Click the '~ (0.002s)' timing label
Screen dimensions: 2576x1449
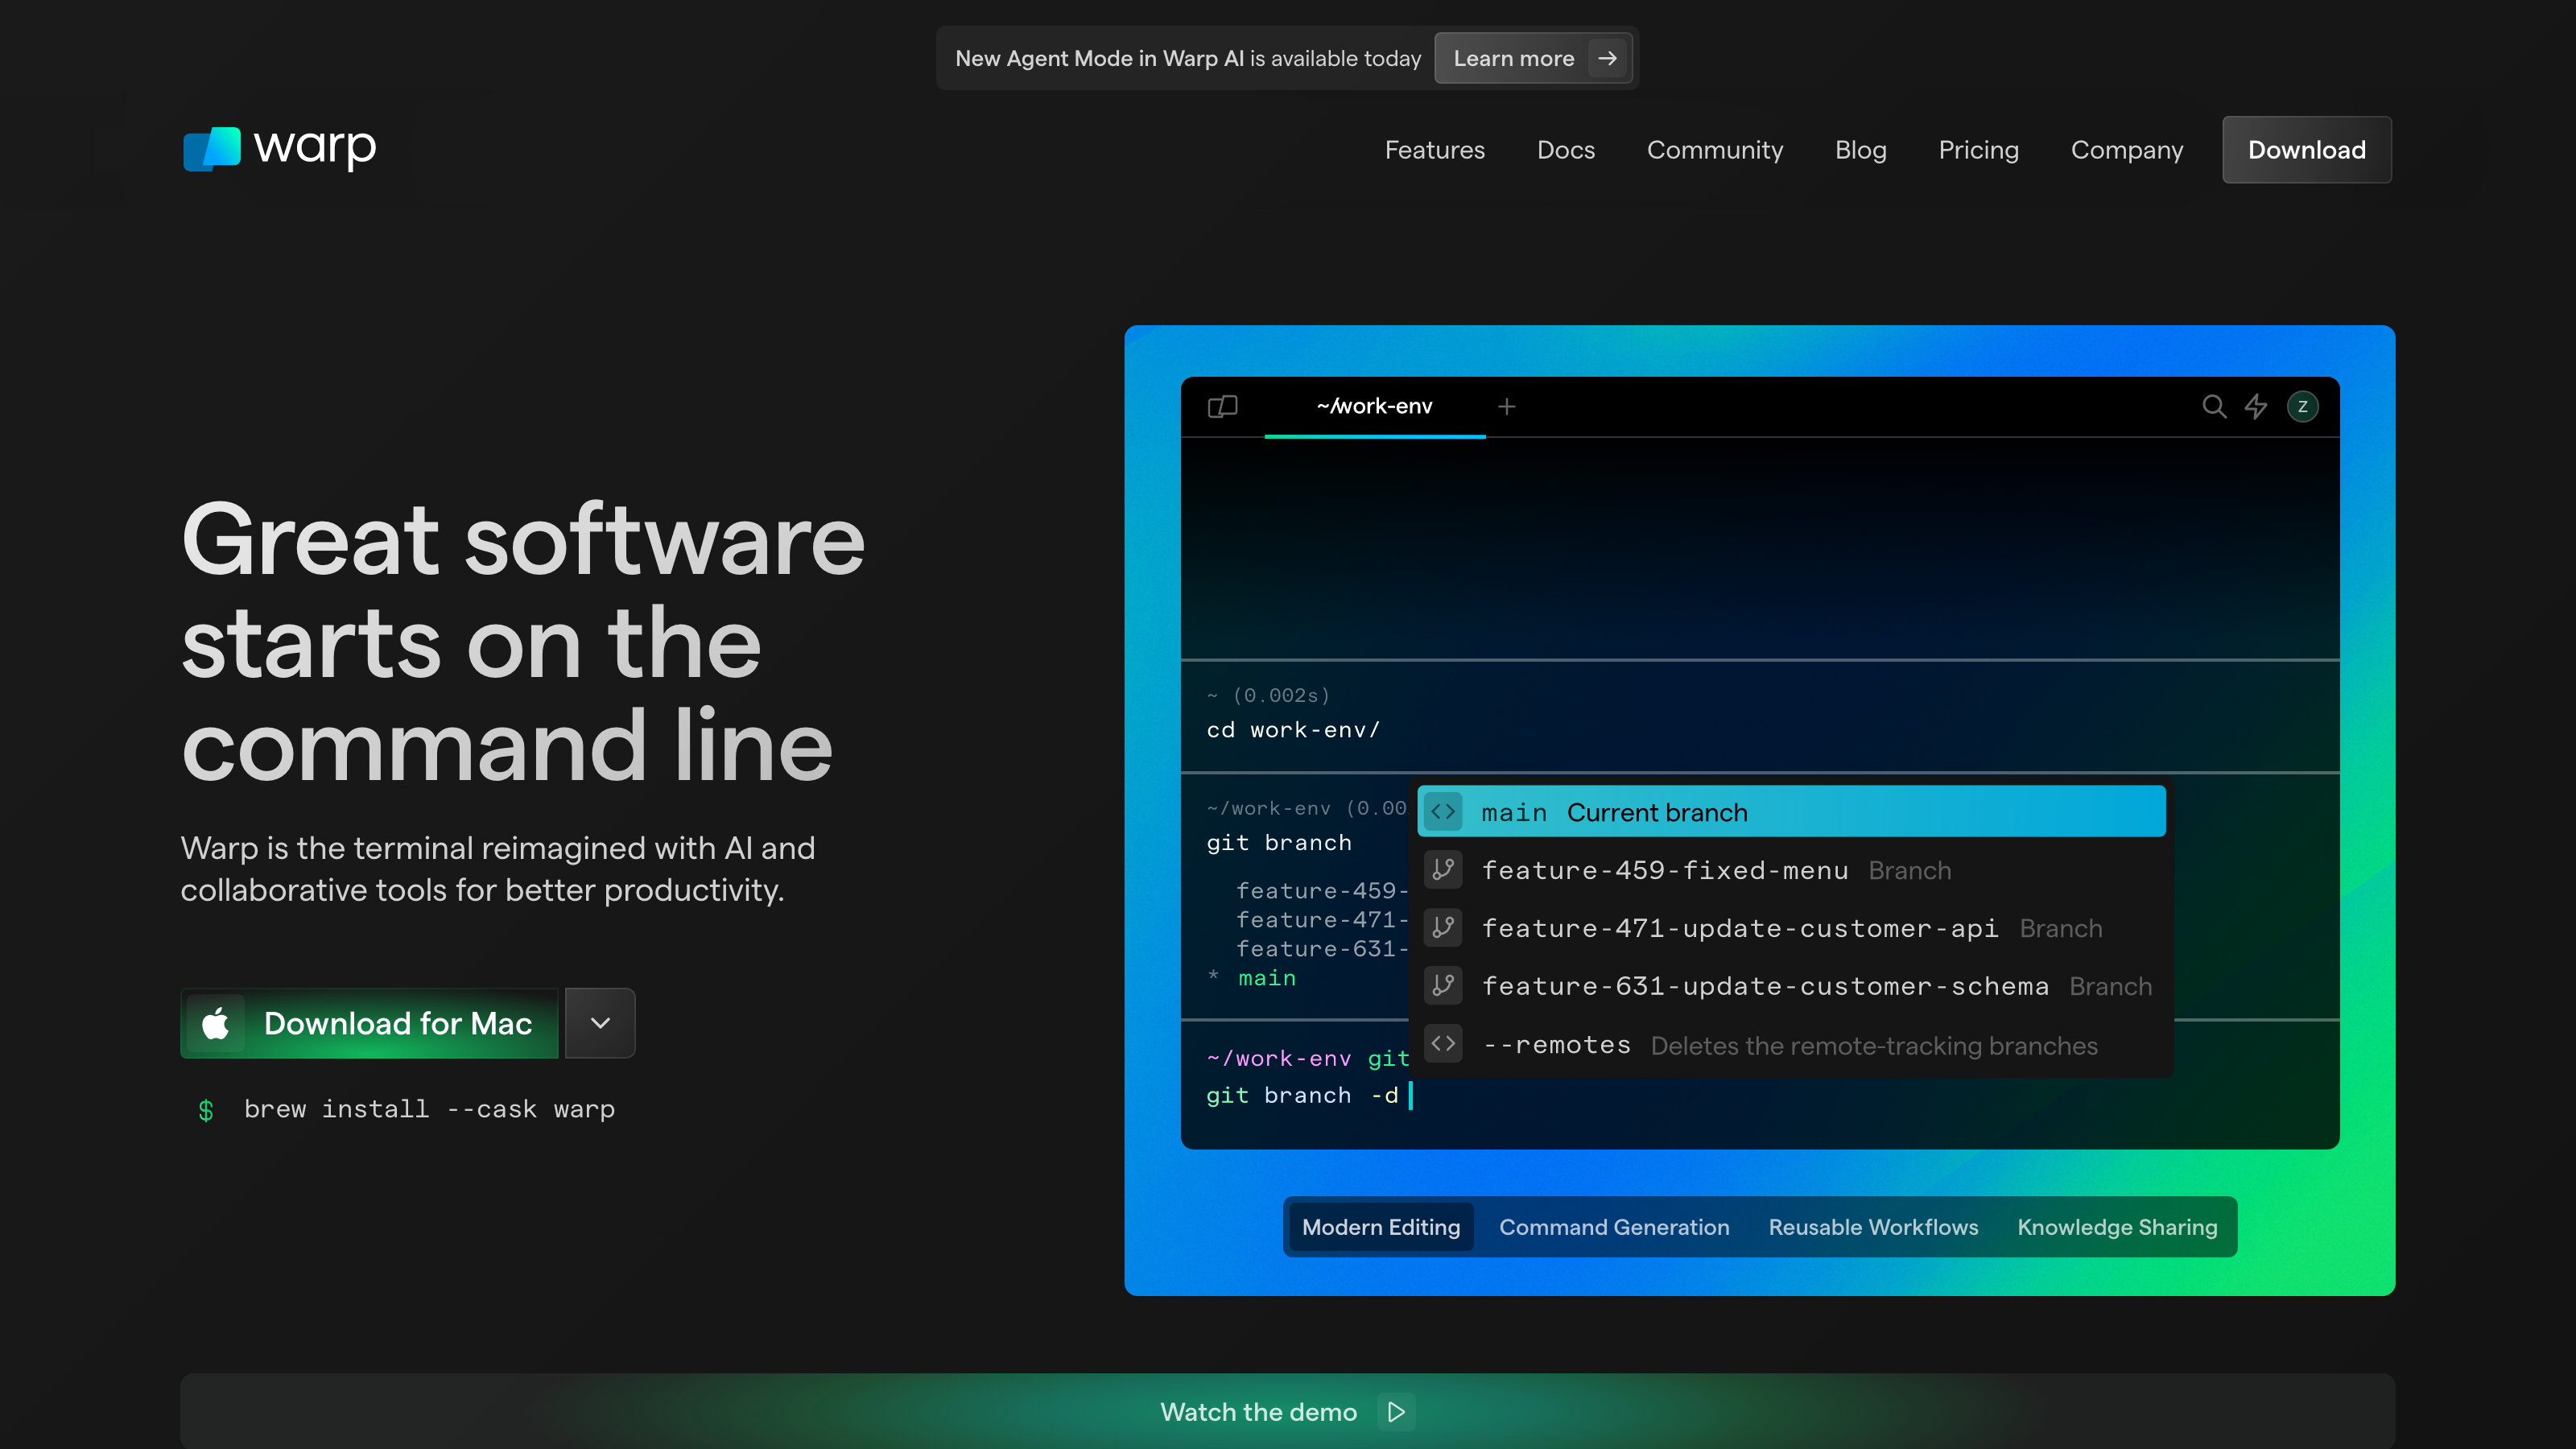[x=1268, y=695]
